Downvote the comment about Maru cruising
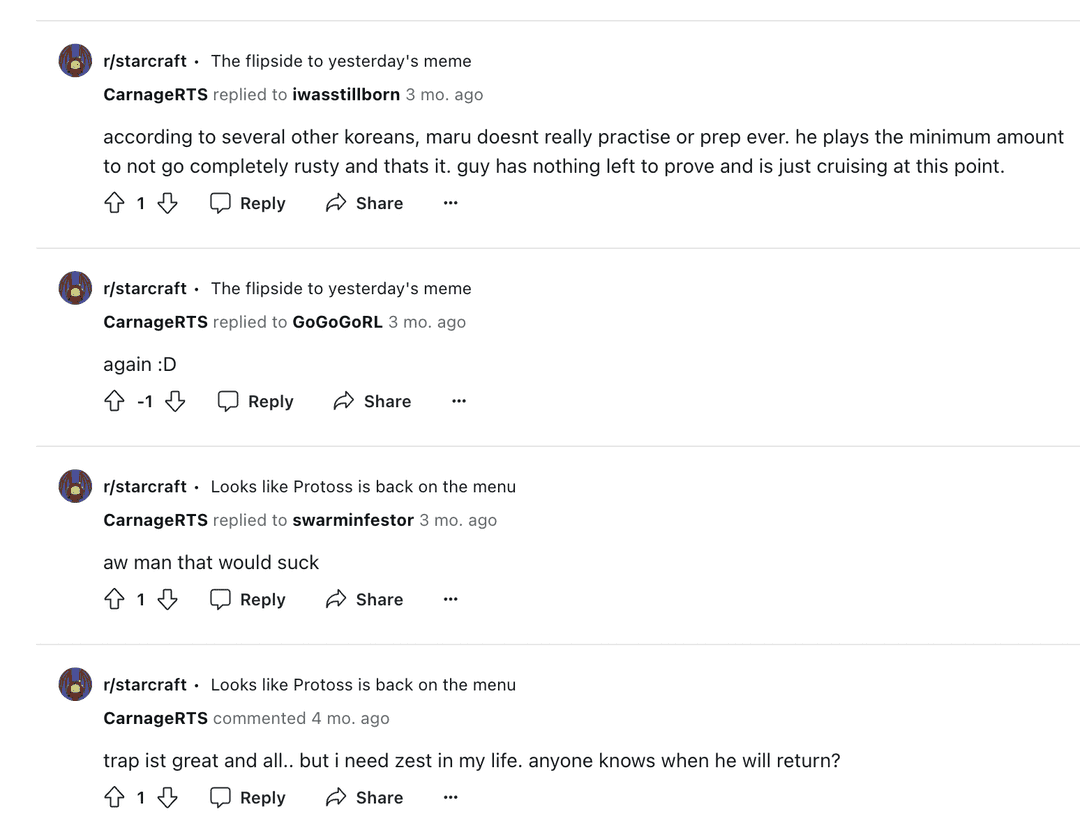 [167, 203]
